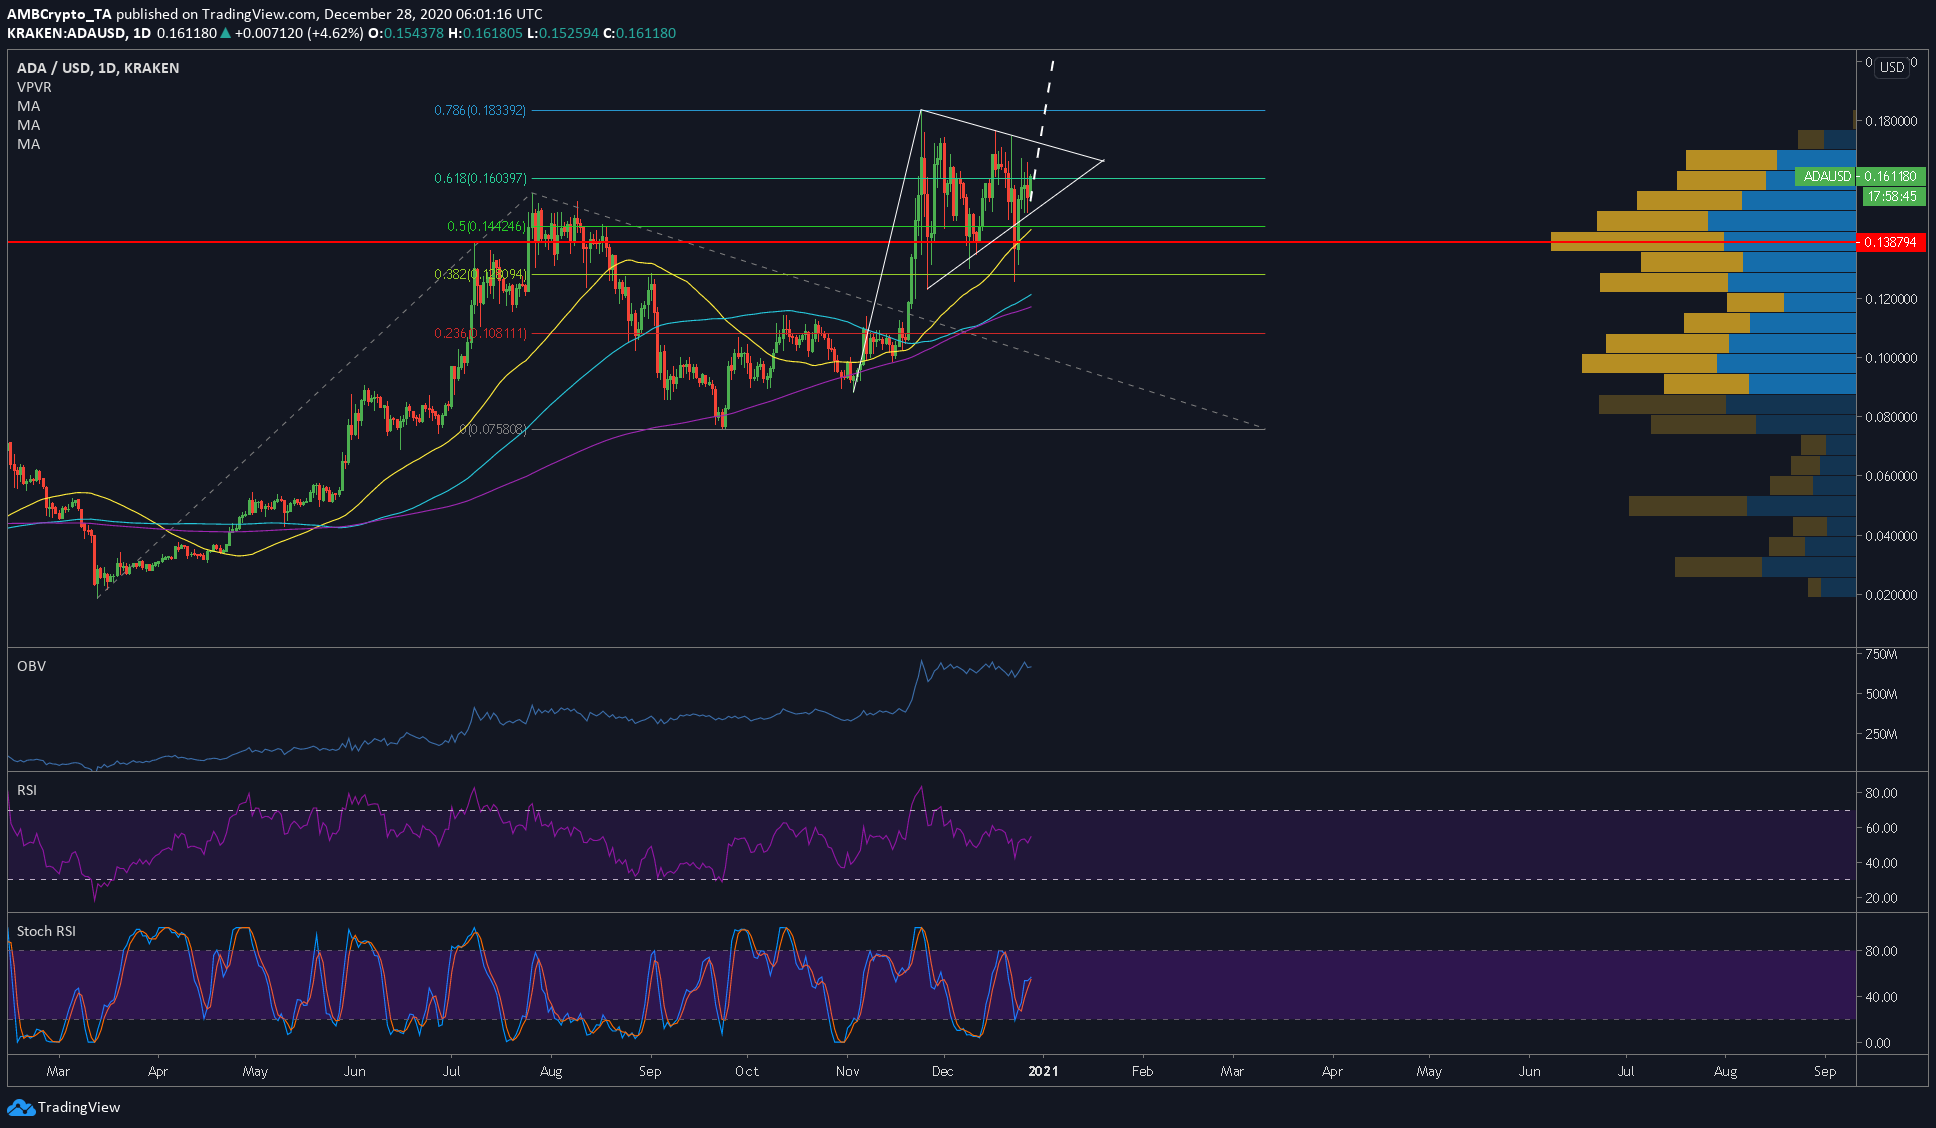Click the OBV pane label
The height and width of the screenshot is (1128, 1936).
pos(31,666)
